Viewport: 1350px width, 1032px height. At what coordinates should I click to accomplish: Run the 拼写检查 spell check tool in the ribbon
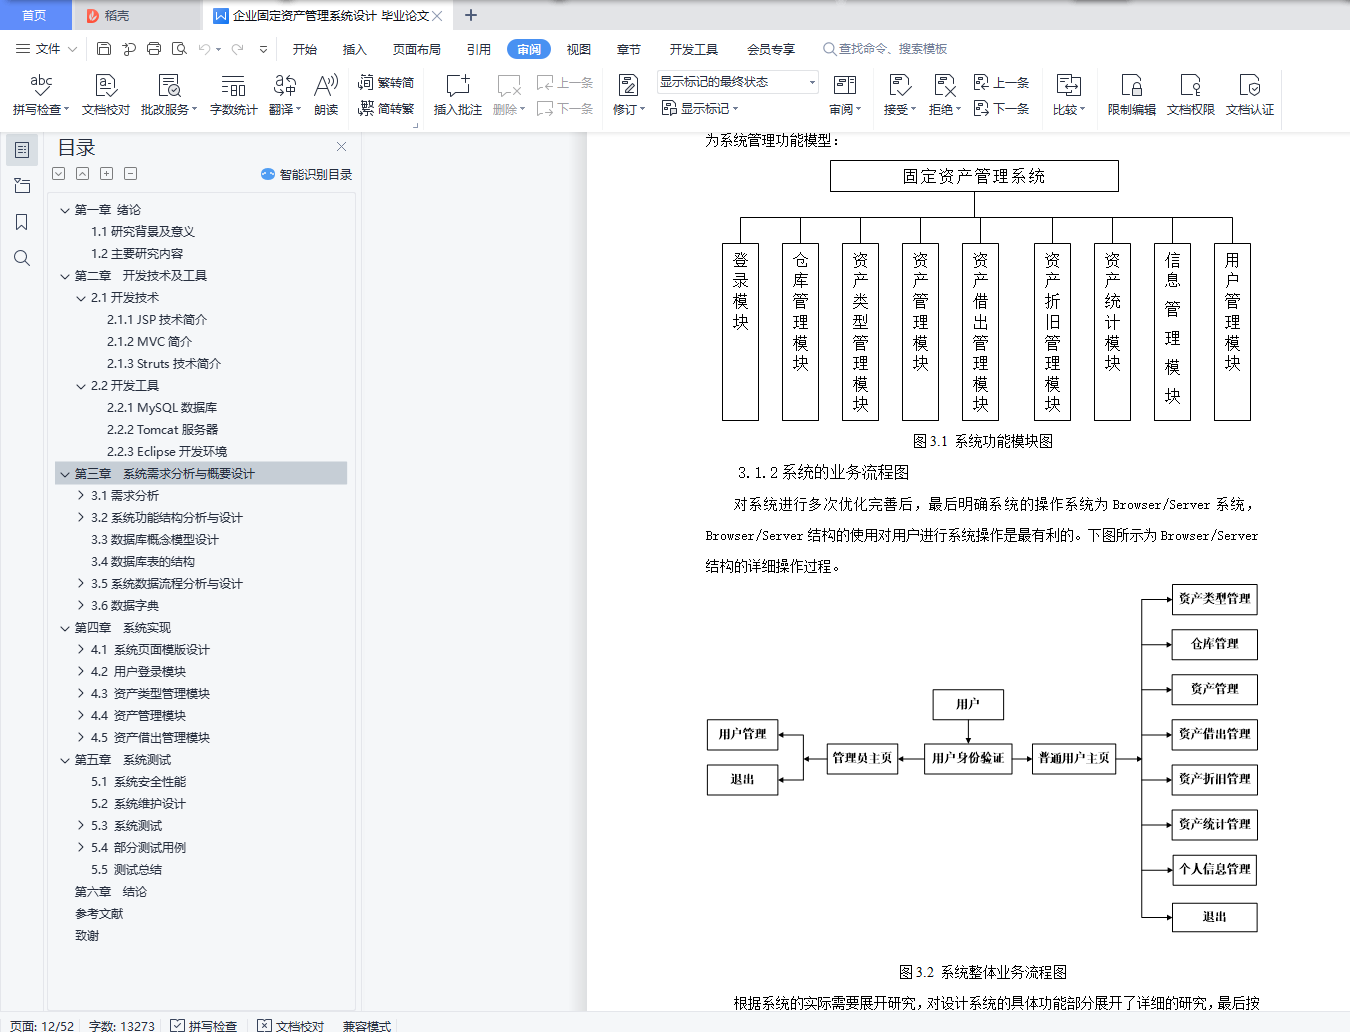click(x=40, y=94)
